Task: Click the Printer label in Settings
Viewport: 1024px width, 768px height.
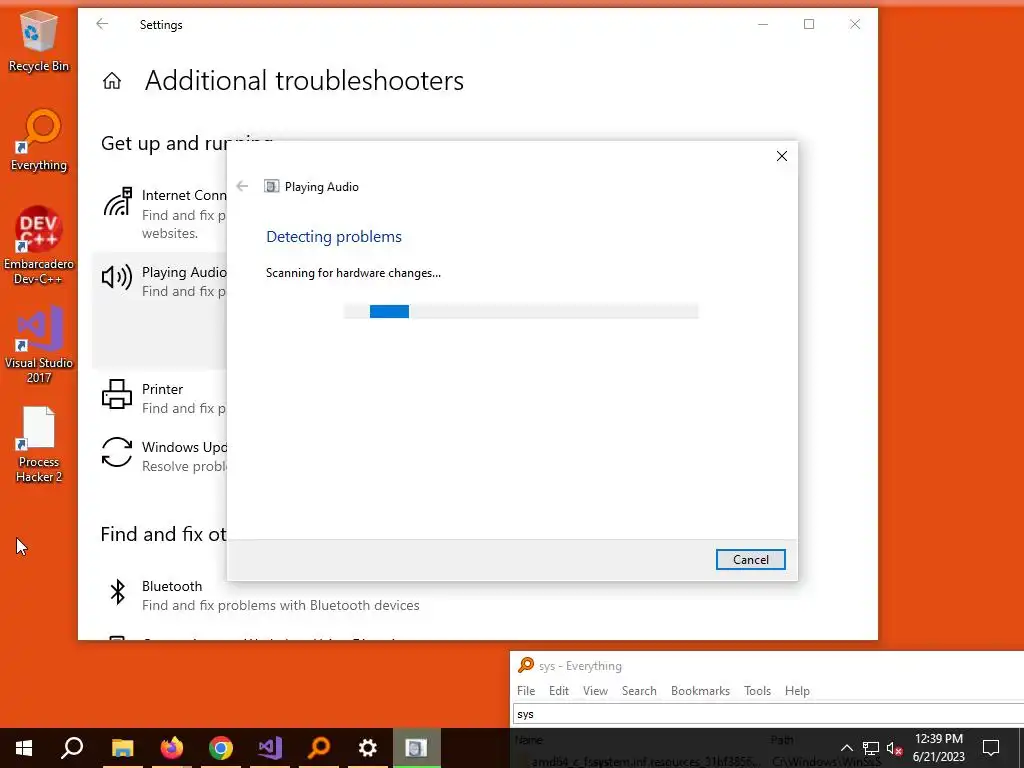Action: (x=162, y=389)
